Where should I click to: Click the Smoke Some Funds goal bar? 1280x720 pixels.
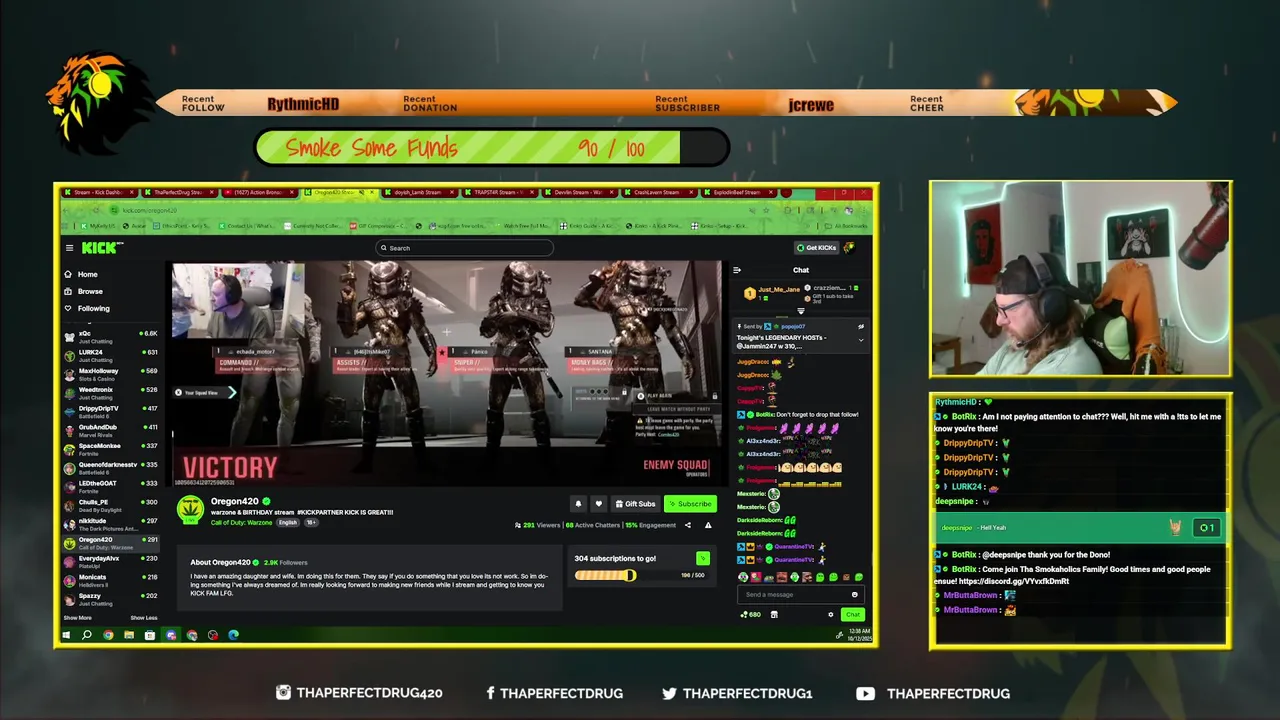tap(492, 148)
